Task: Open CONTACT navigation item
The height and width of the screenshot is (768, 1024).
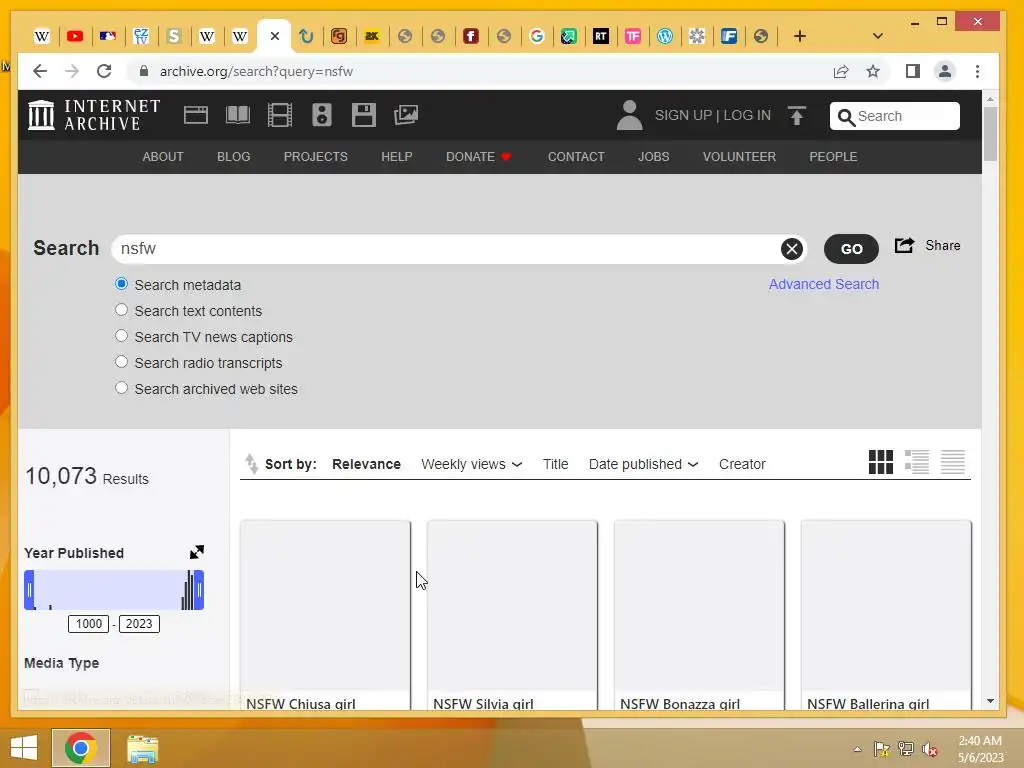Action: (x=576, y=157)
